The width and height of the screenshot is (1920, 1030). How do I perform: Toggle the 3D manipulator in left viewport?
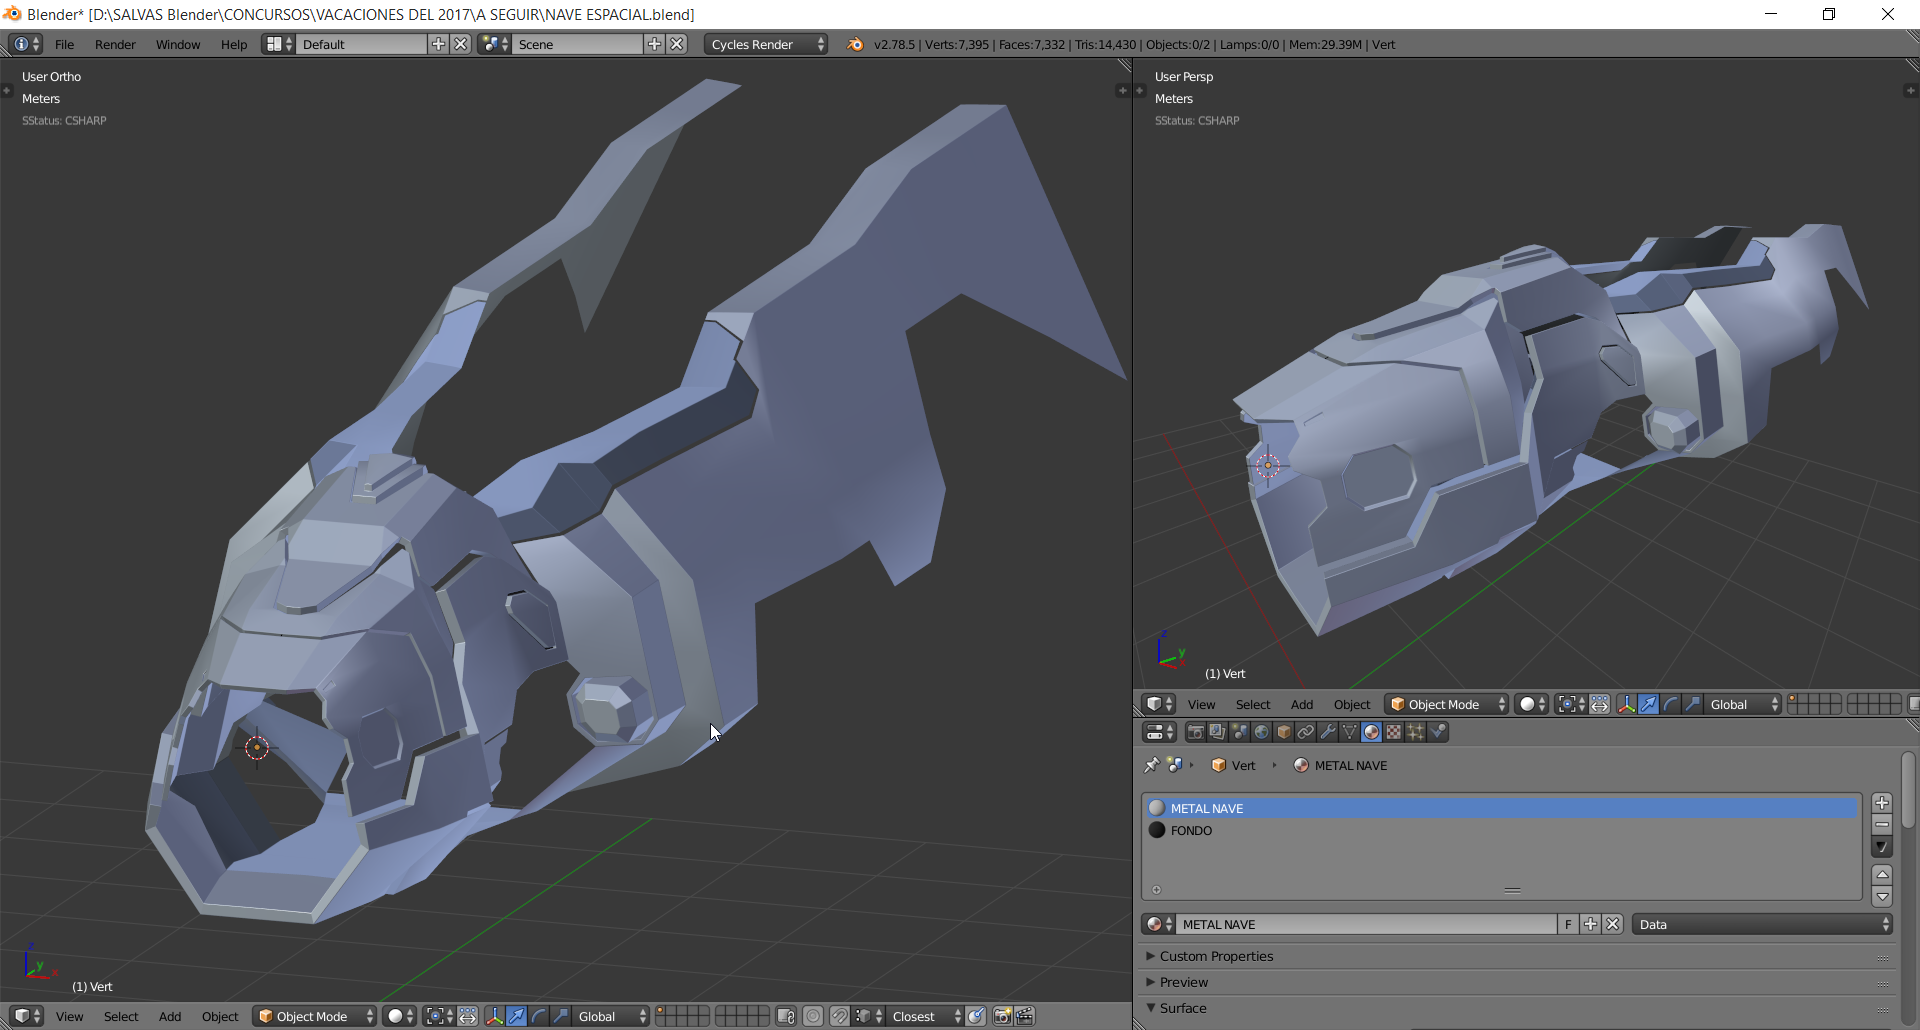point(494,1016)
